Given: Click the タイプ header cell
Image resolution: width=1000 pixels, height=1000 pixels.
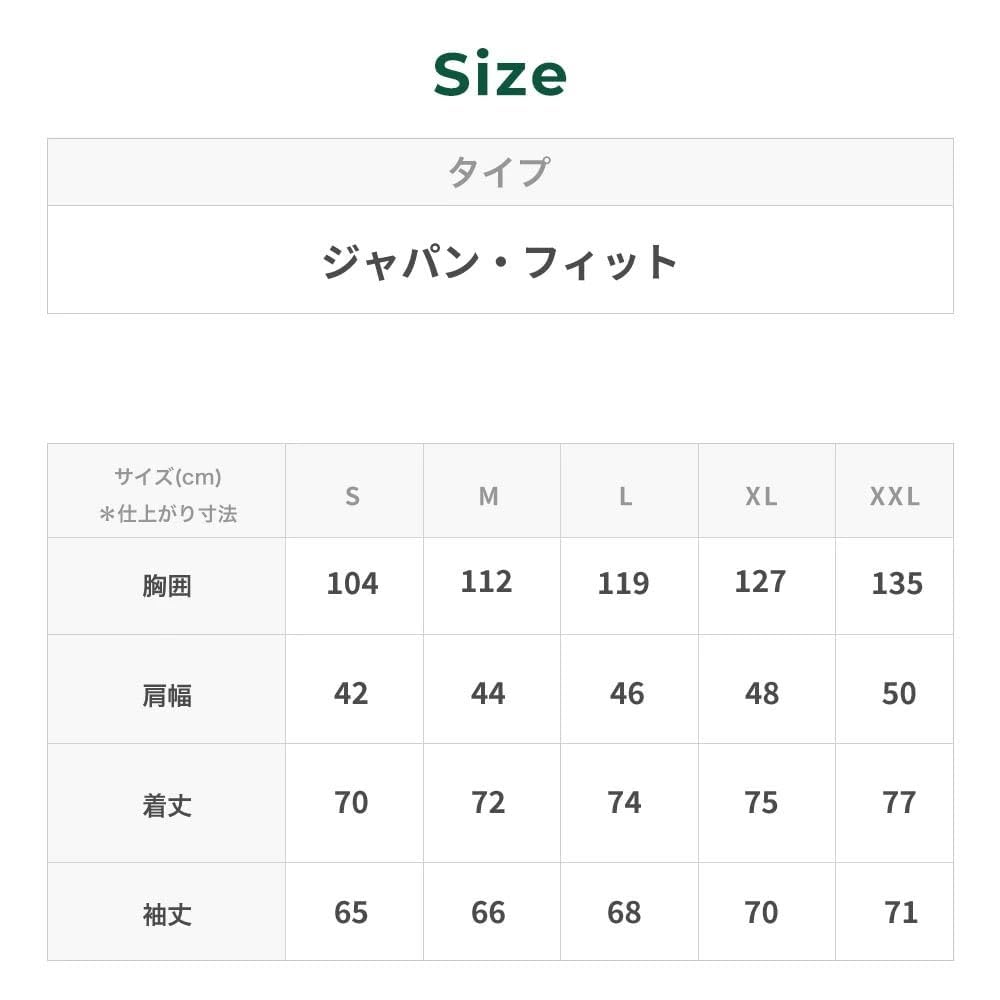Looking at the screenshot, I should tap(499, 172).
